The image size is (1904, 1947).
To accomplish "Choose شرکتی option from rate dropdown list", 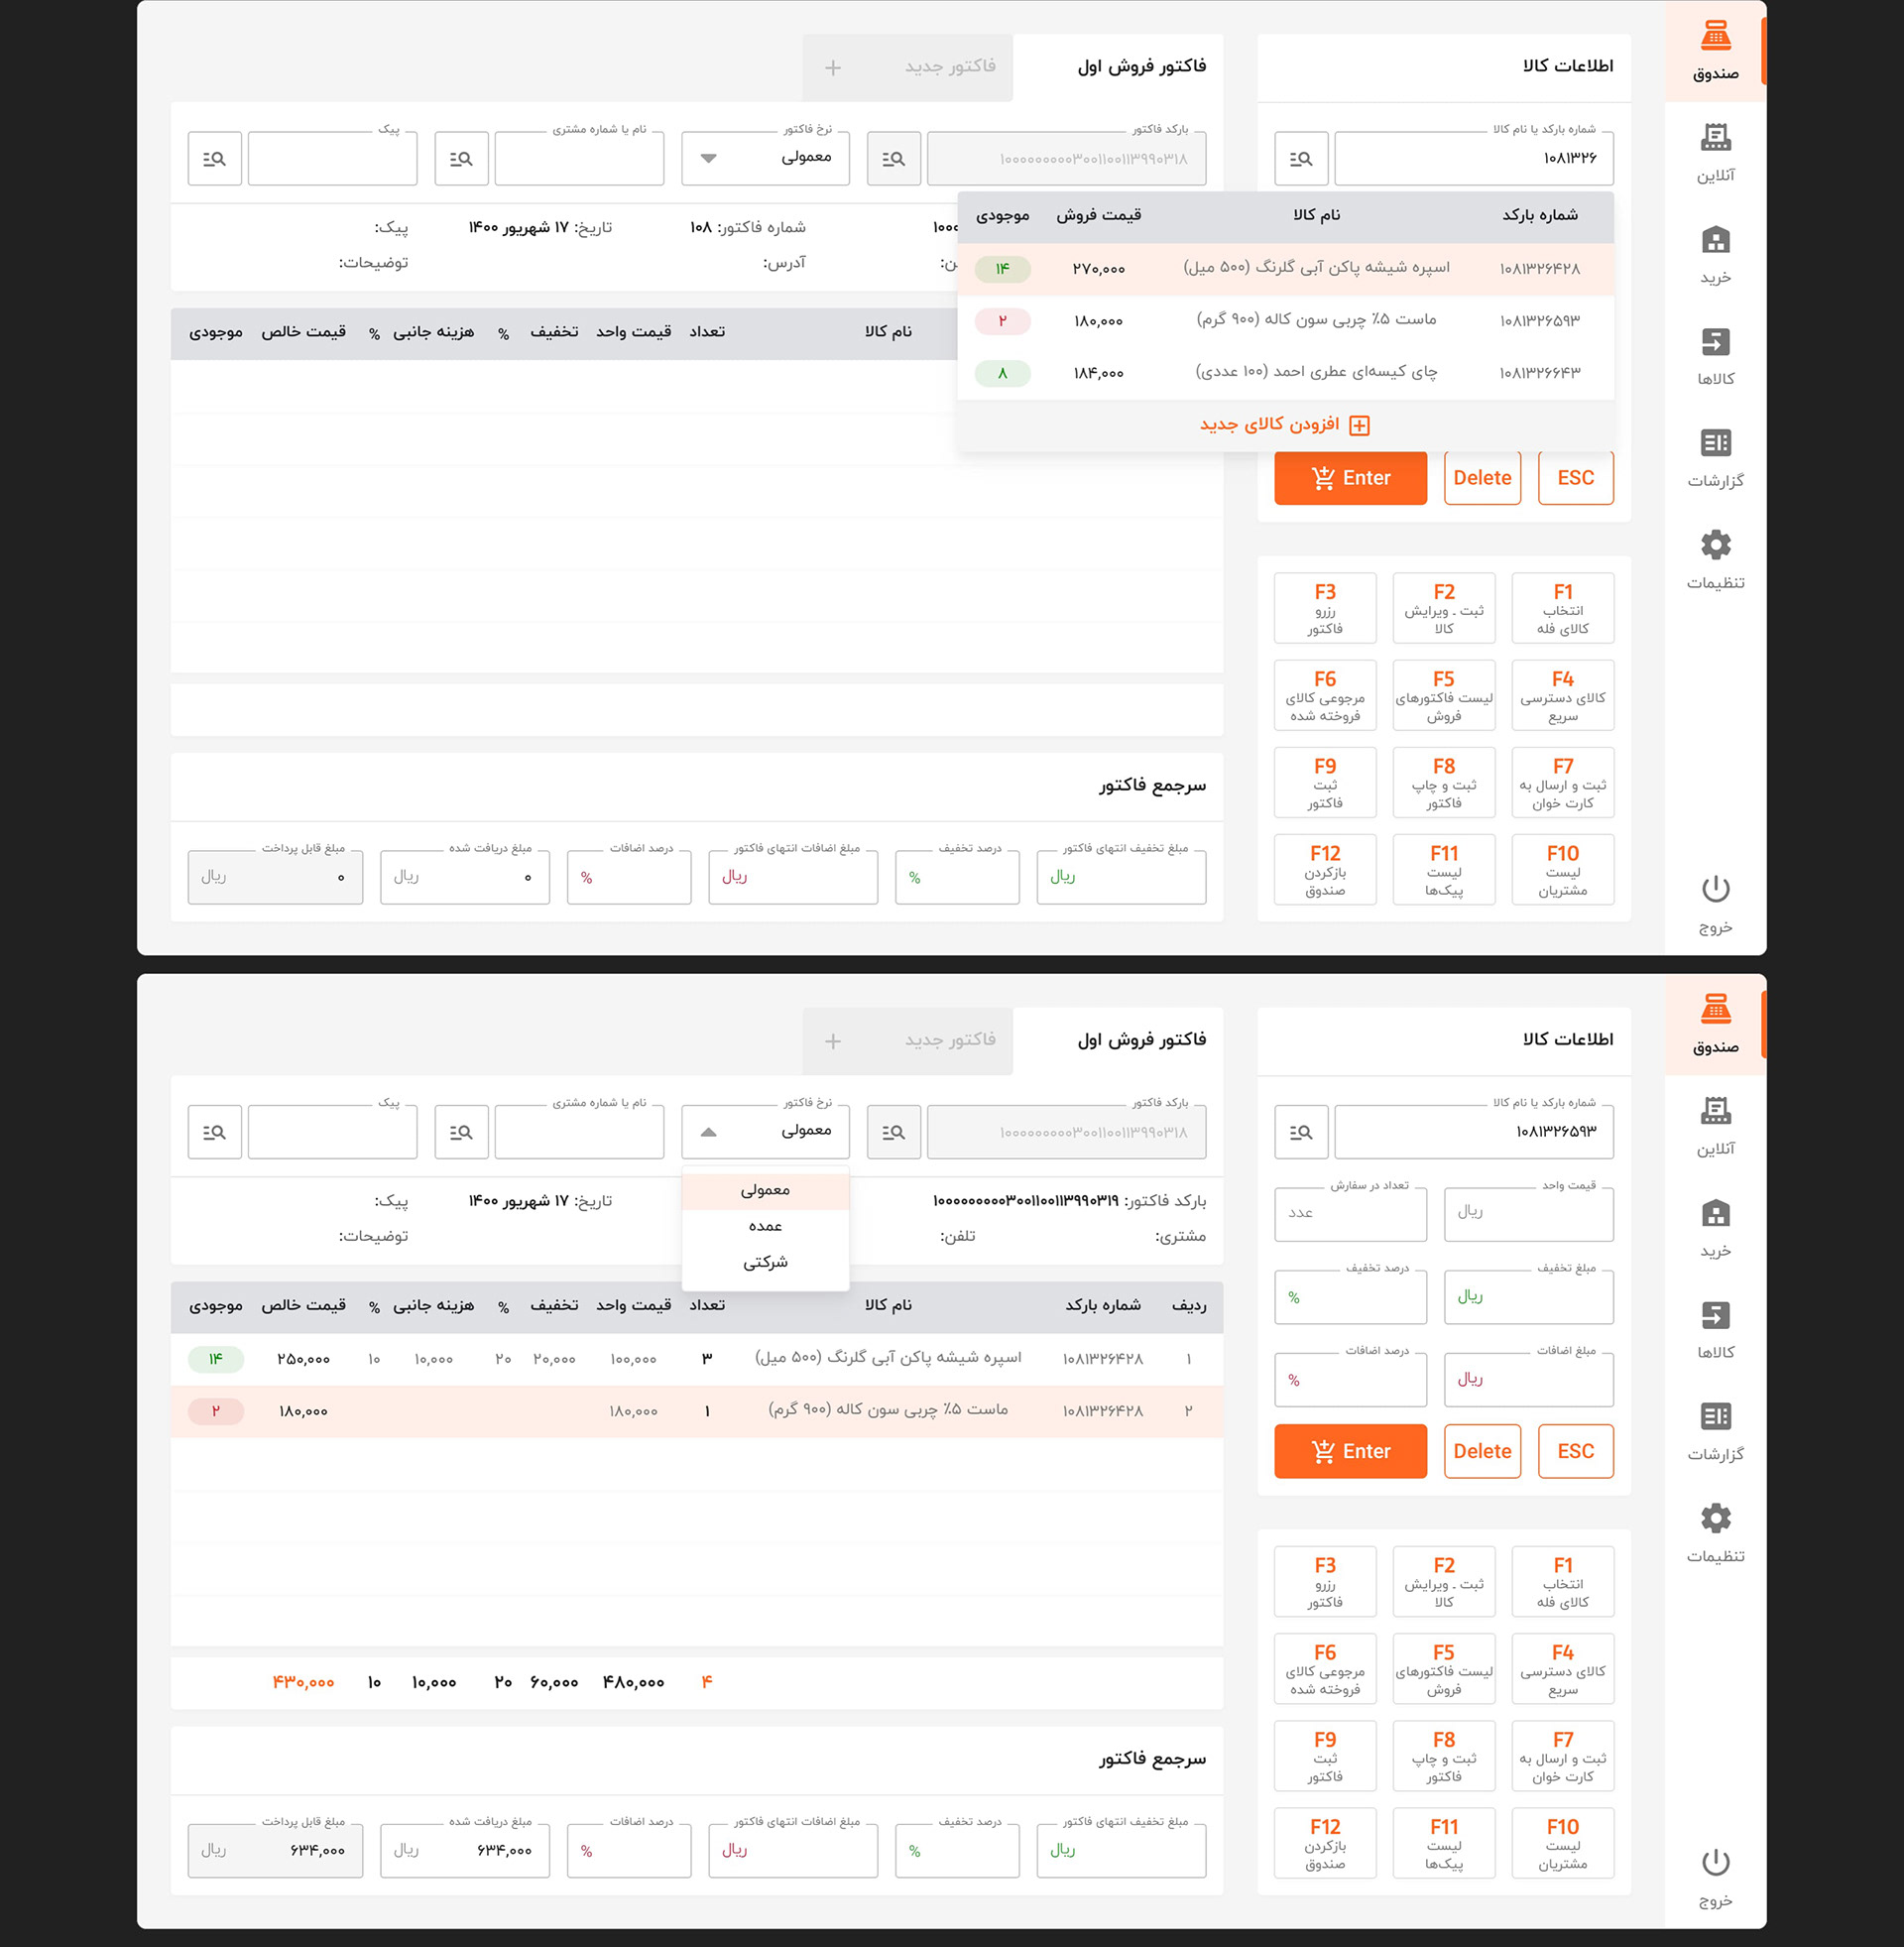I will tap(765, 1262).
